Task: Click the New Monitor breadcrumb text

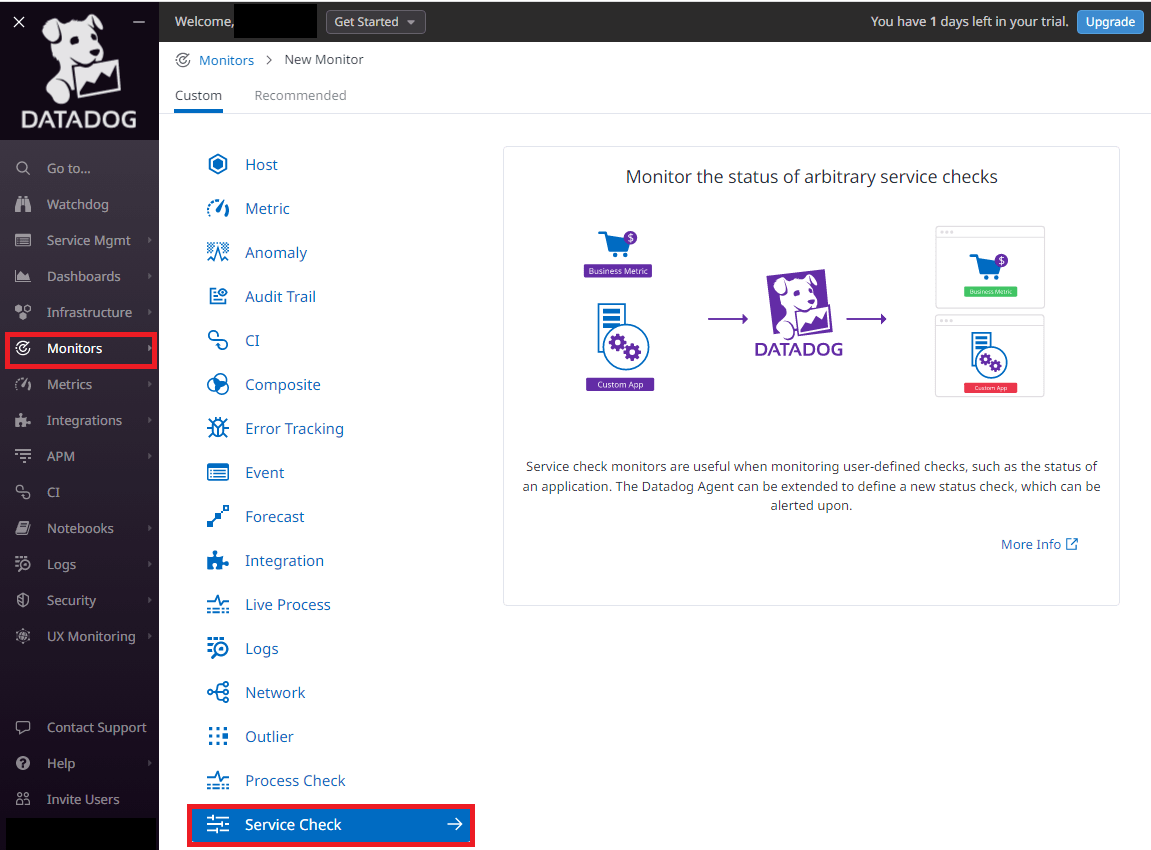Action: pos(324,59)
